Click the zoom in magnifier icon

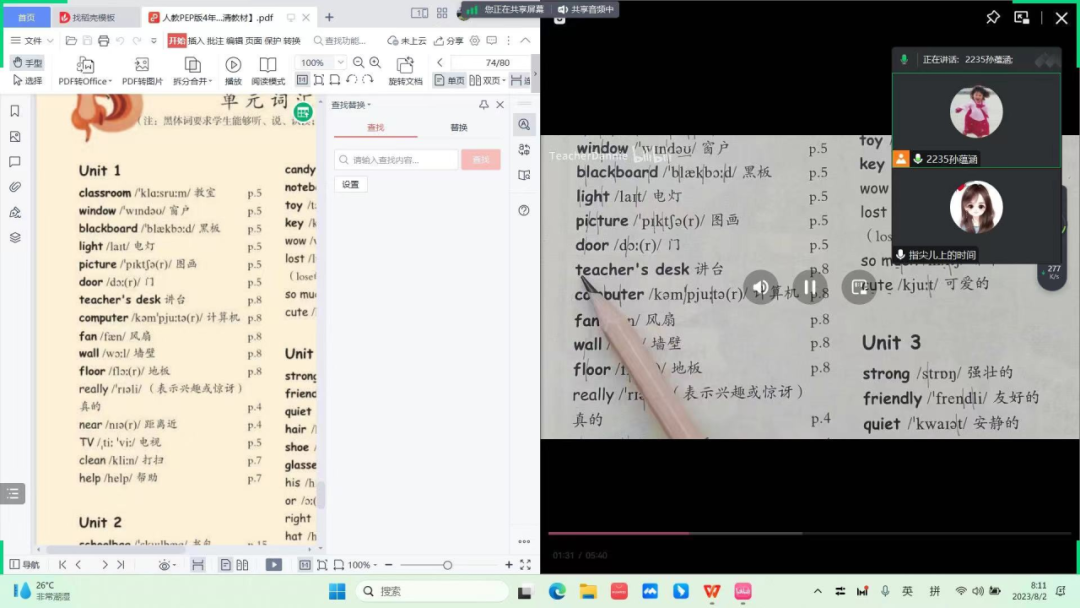coord(375,62)
